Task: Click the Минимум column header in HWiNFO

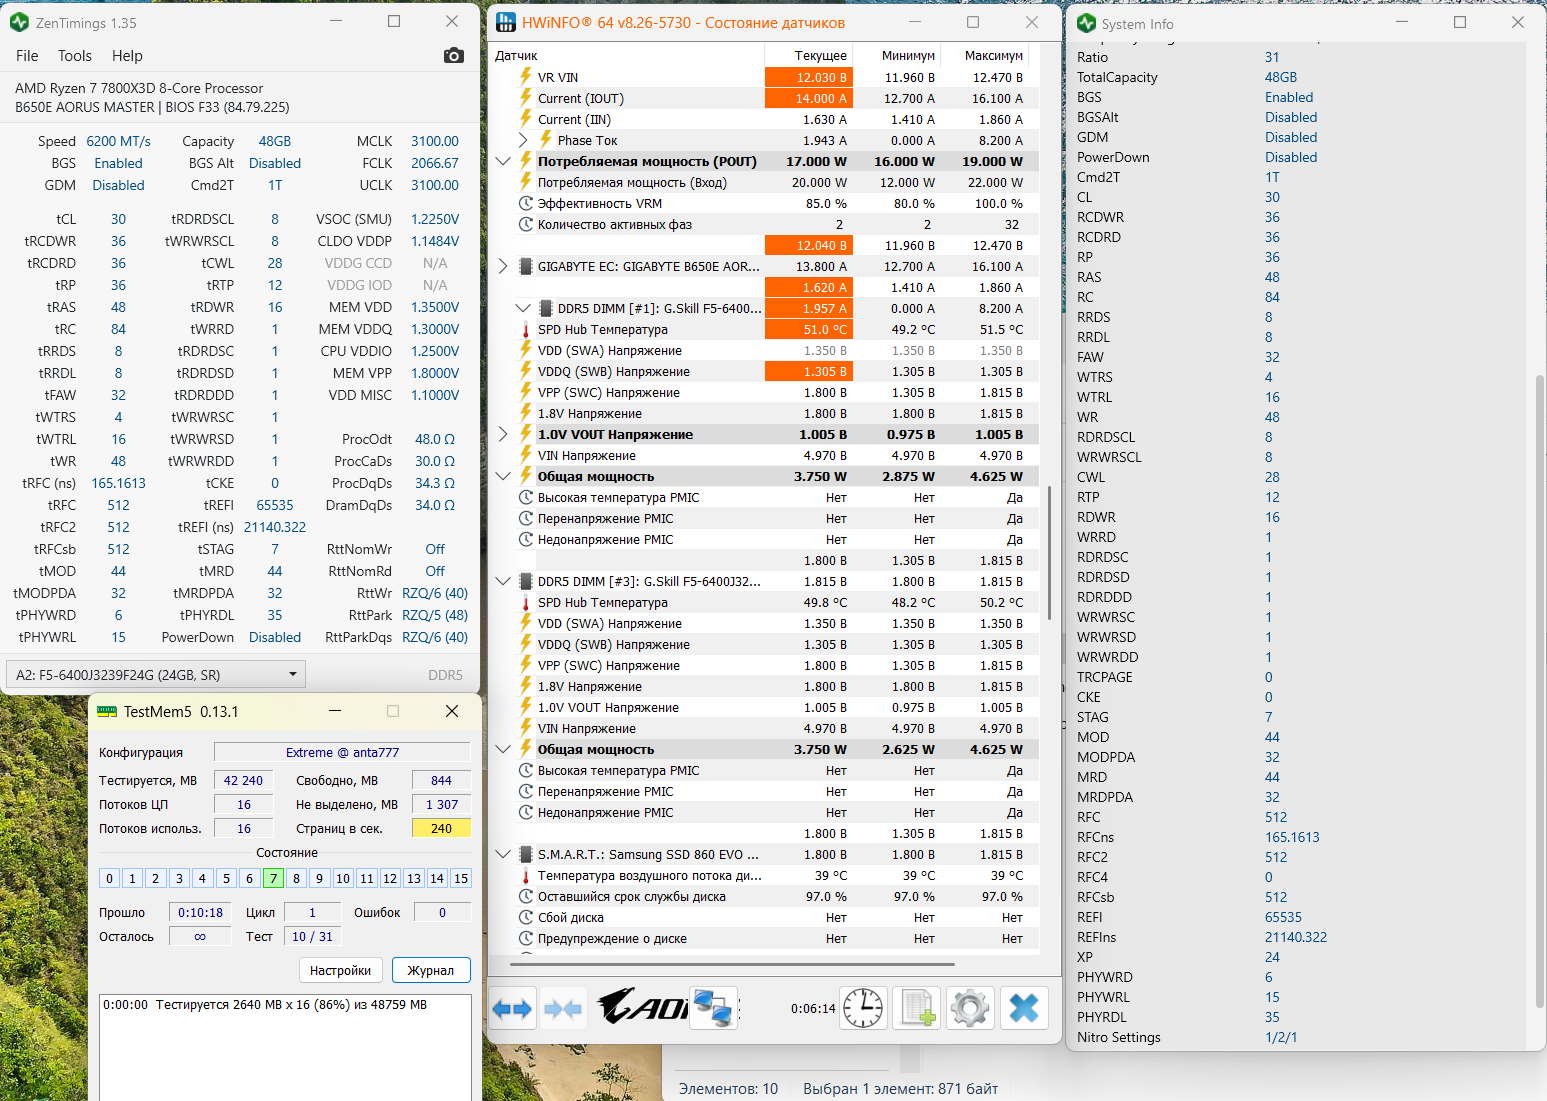Action: (897, 56)
